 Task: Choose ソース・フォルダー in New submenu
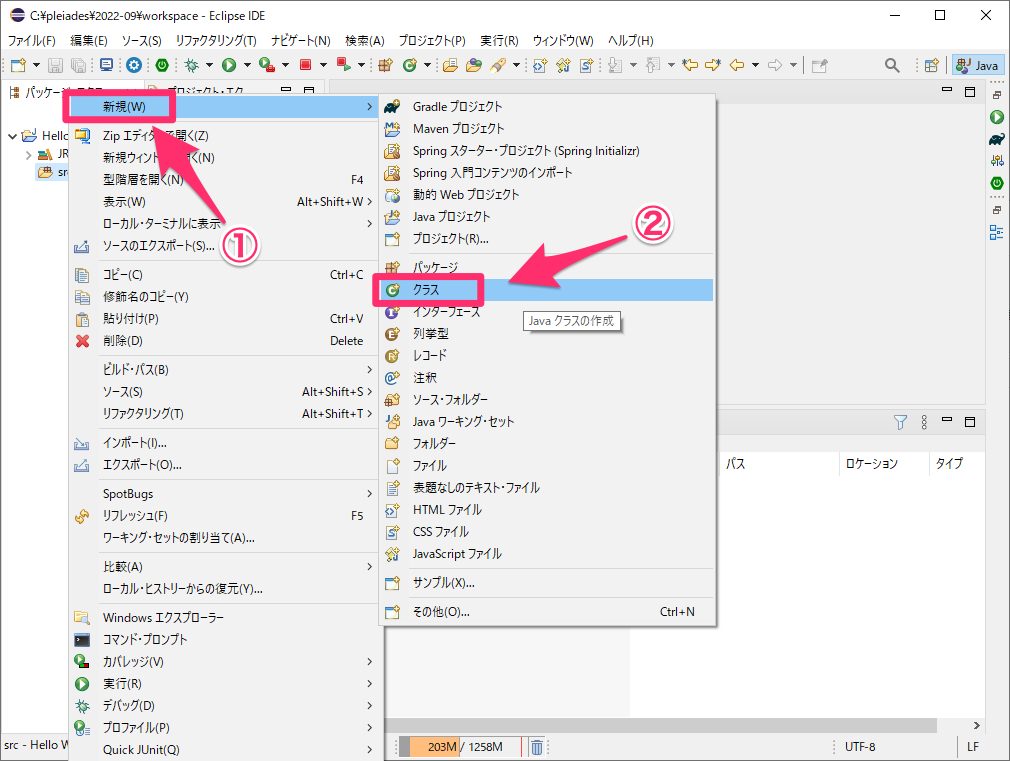coord(548,400)
